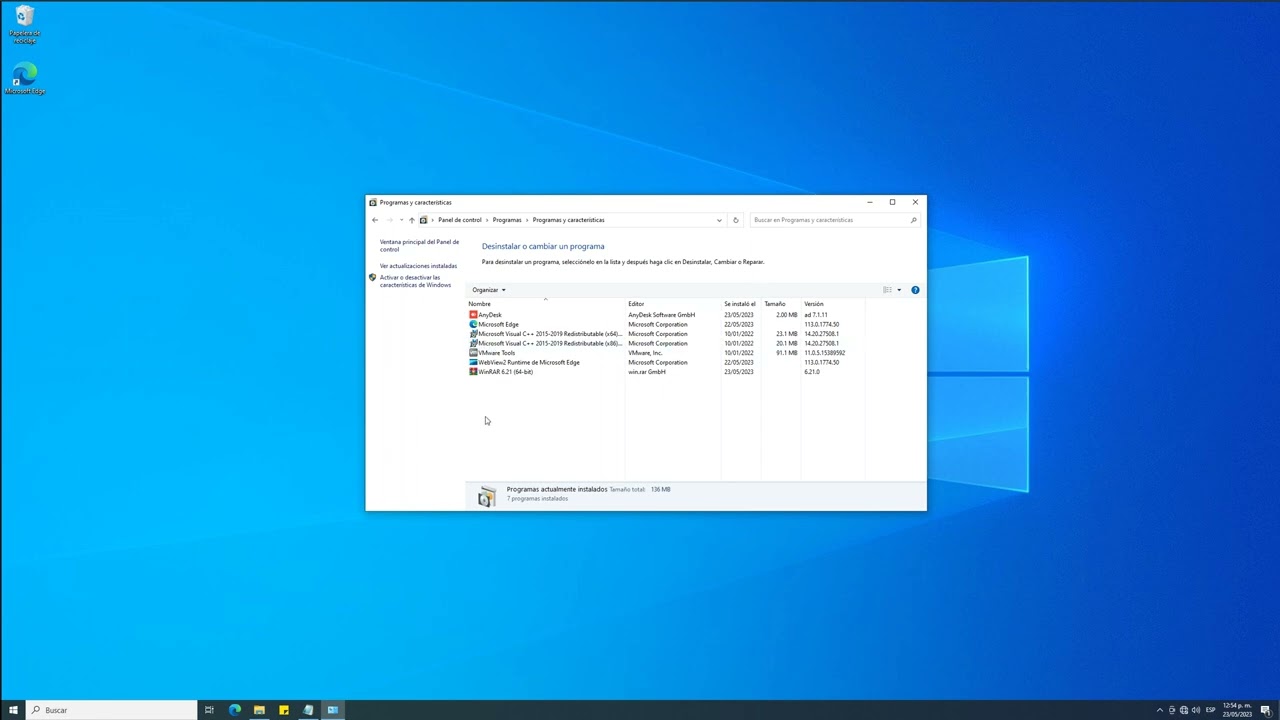Viewport: 1280px width, 720px height.
Task: Open the notification center icon
Action: (1266, 710)
